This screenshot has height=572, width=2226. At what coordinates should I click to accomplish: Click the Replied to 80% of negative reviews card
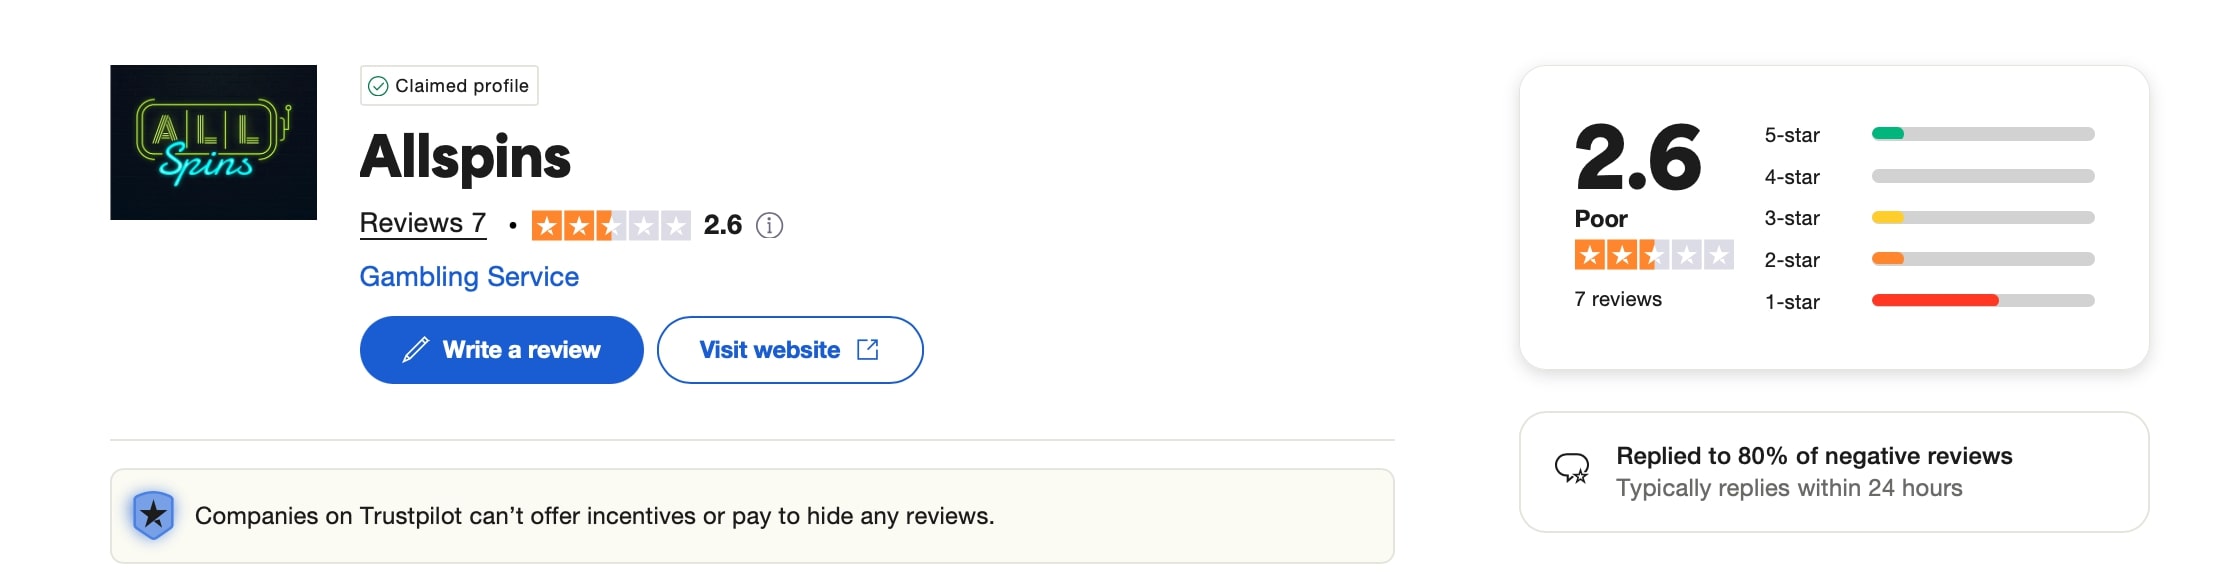tap(1834, 472)
